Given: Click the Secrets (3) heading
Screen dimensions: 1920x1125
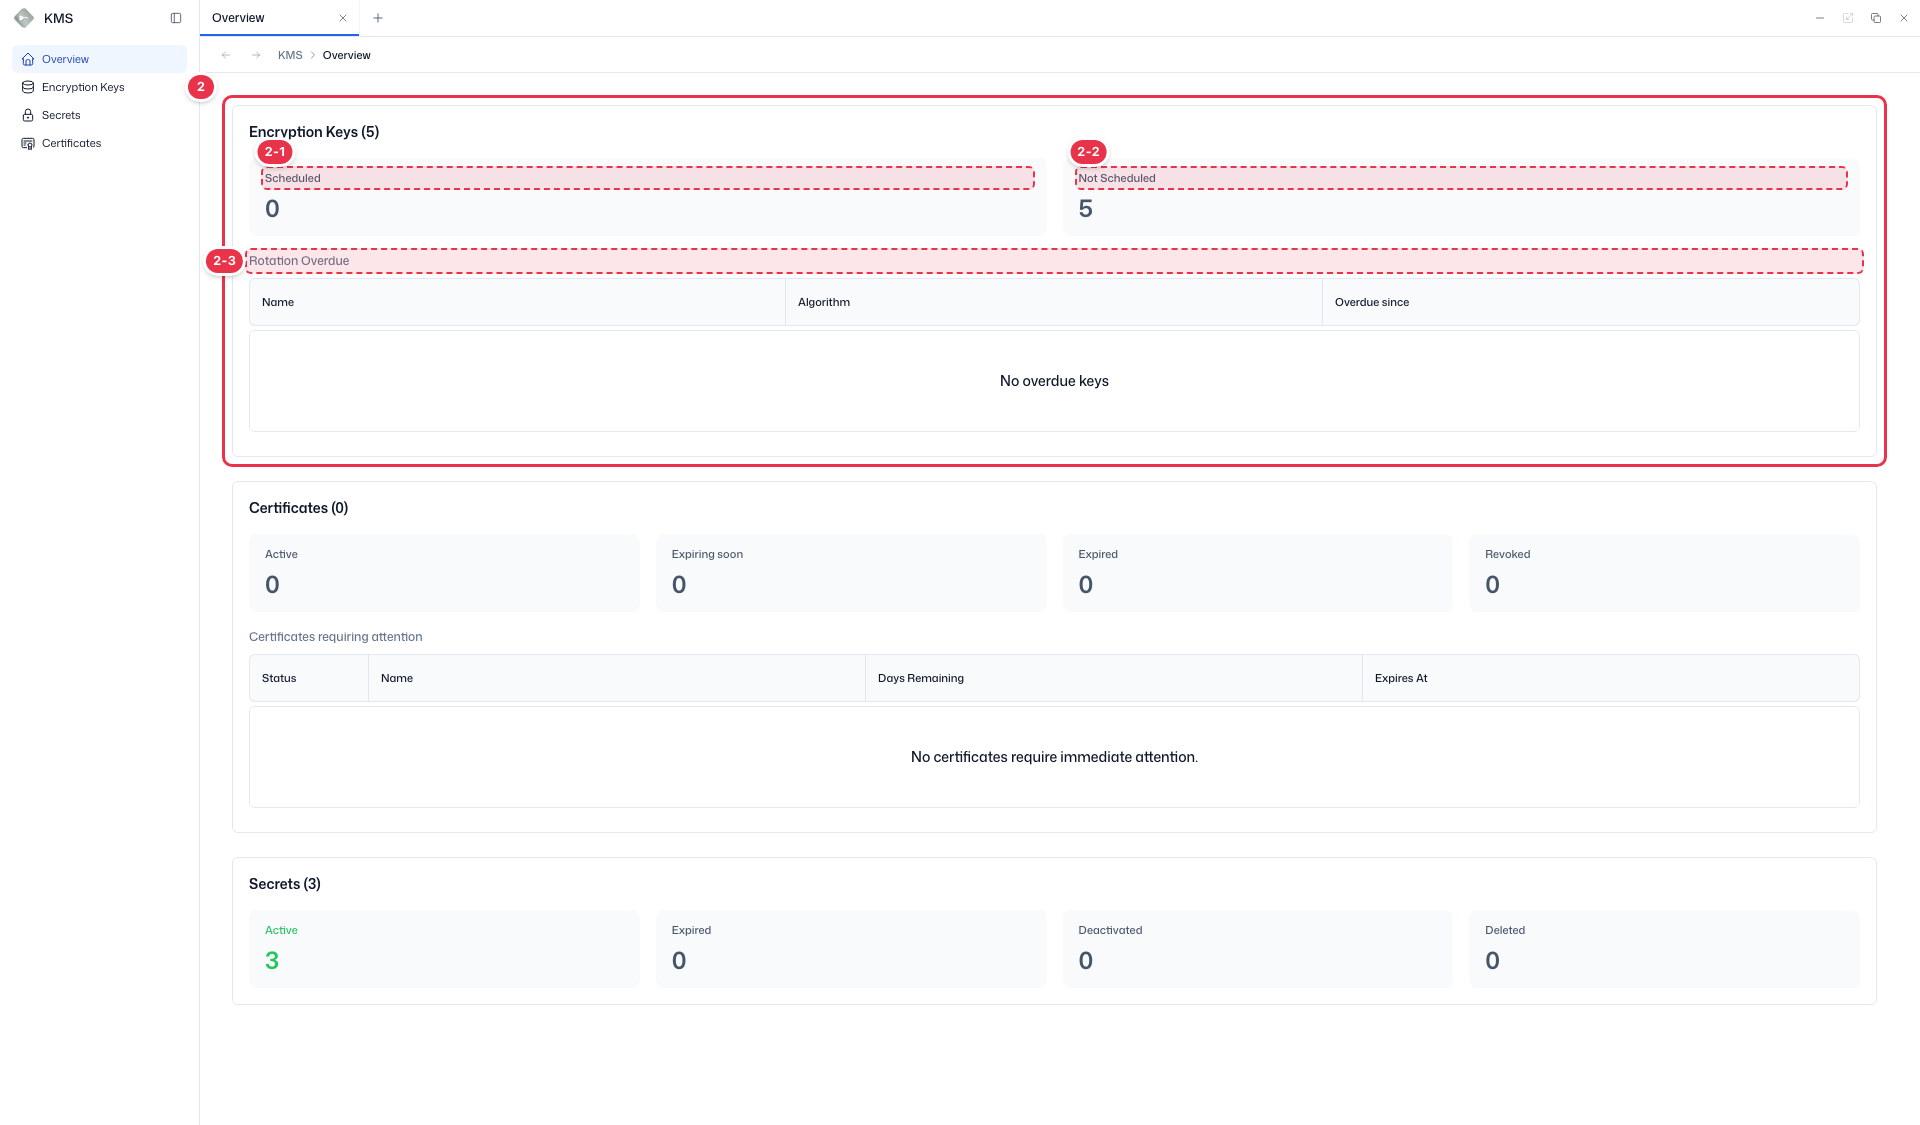Looking at the screenshot, I should pyautogui.click(x=285, y=884).
